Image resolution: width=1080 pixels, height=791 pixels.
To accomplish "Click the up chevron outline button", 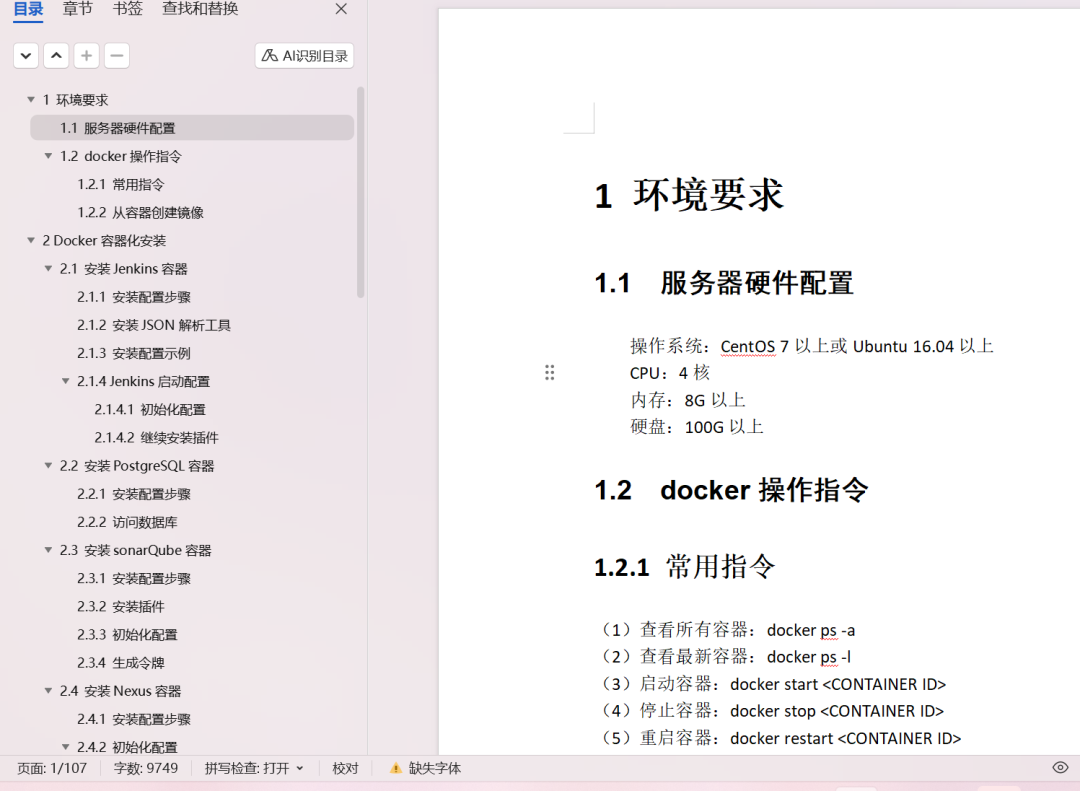I will (x=56, y=56).
